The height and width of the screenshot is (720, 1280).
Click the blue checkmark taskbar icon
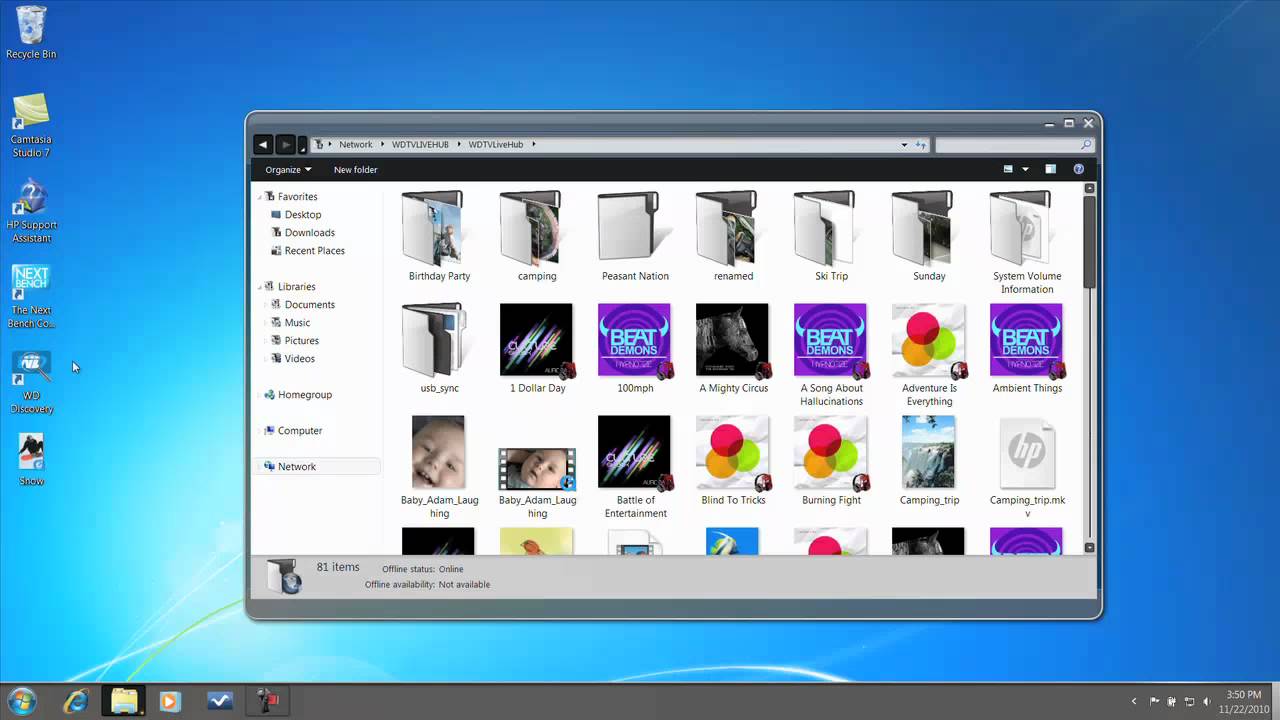pos(220,701)
